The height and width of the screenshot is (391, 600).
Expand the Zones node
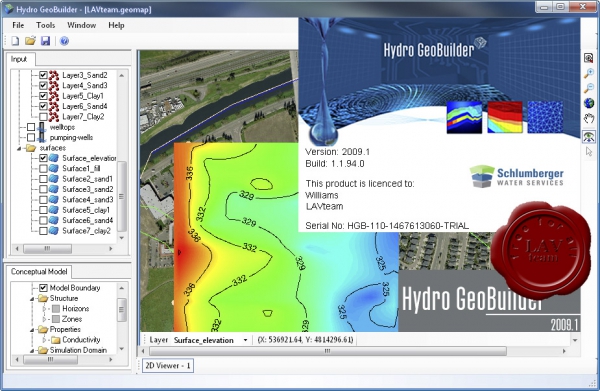pyautogui.click(x=45, y=319)
